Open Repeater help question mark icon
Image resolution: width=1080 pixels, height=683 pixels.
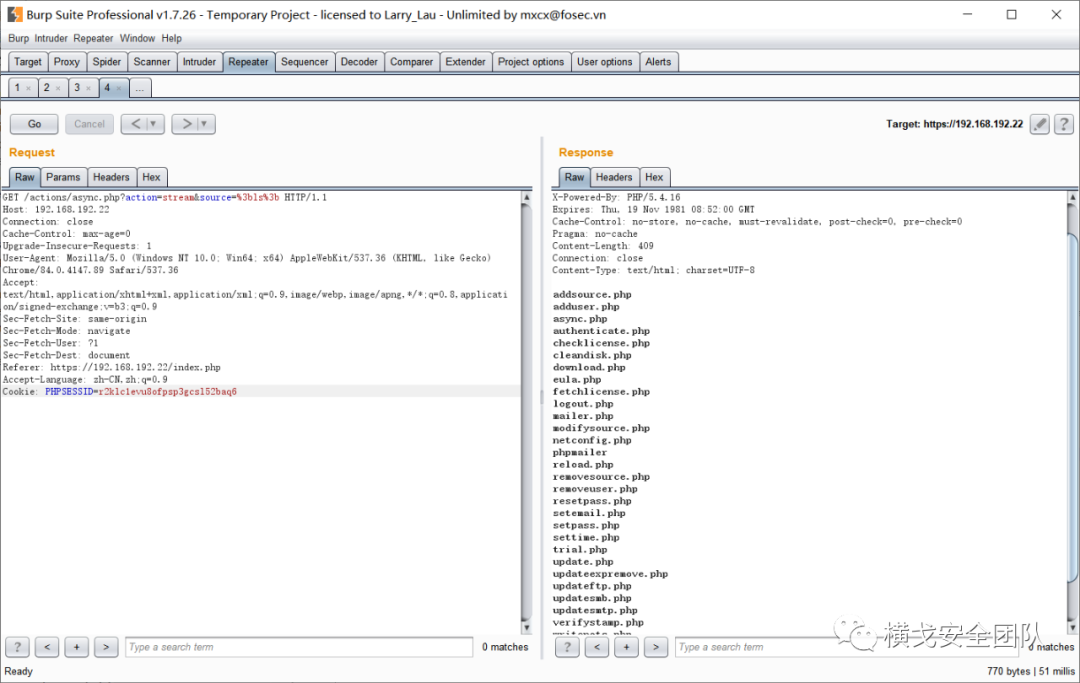[1063, 124]
